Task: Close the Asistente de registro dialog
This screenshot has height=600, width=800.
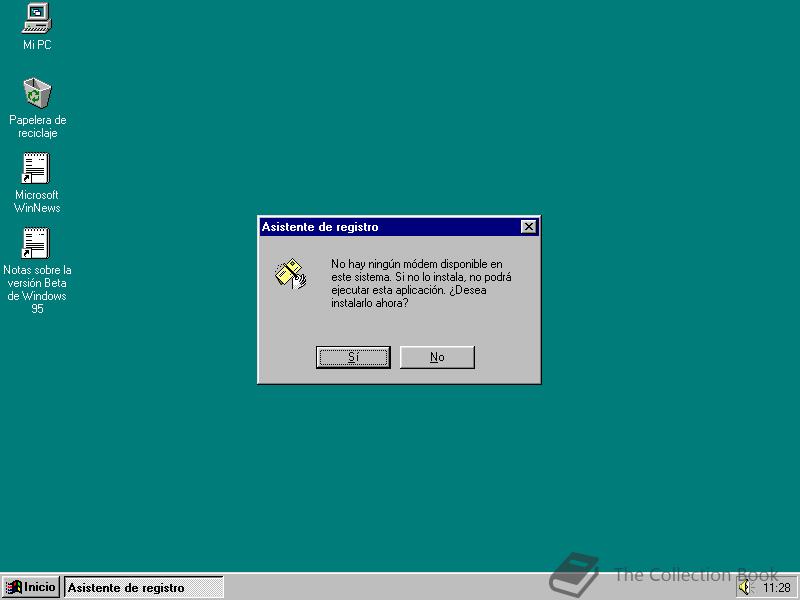Action: (529, 227)
